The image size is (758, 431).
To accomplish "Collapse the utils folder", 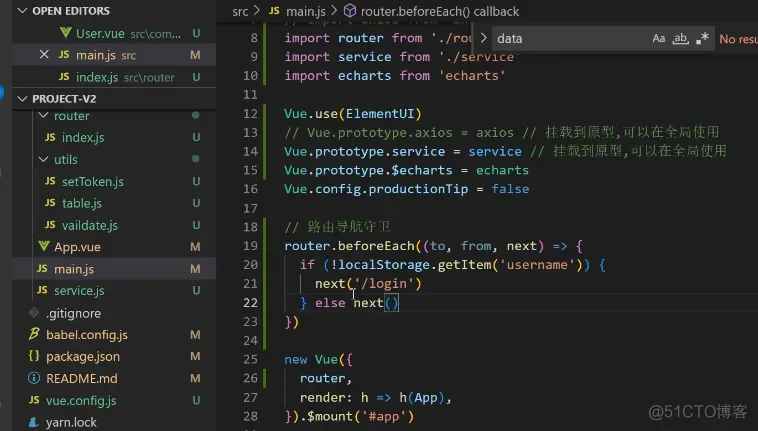I will [43, 159].
